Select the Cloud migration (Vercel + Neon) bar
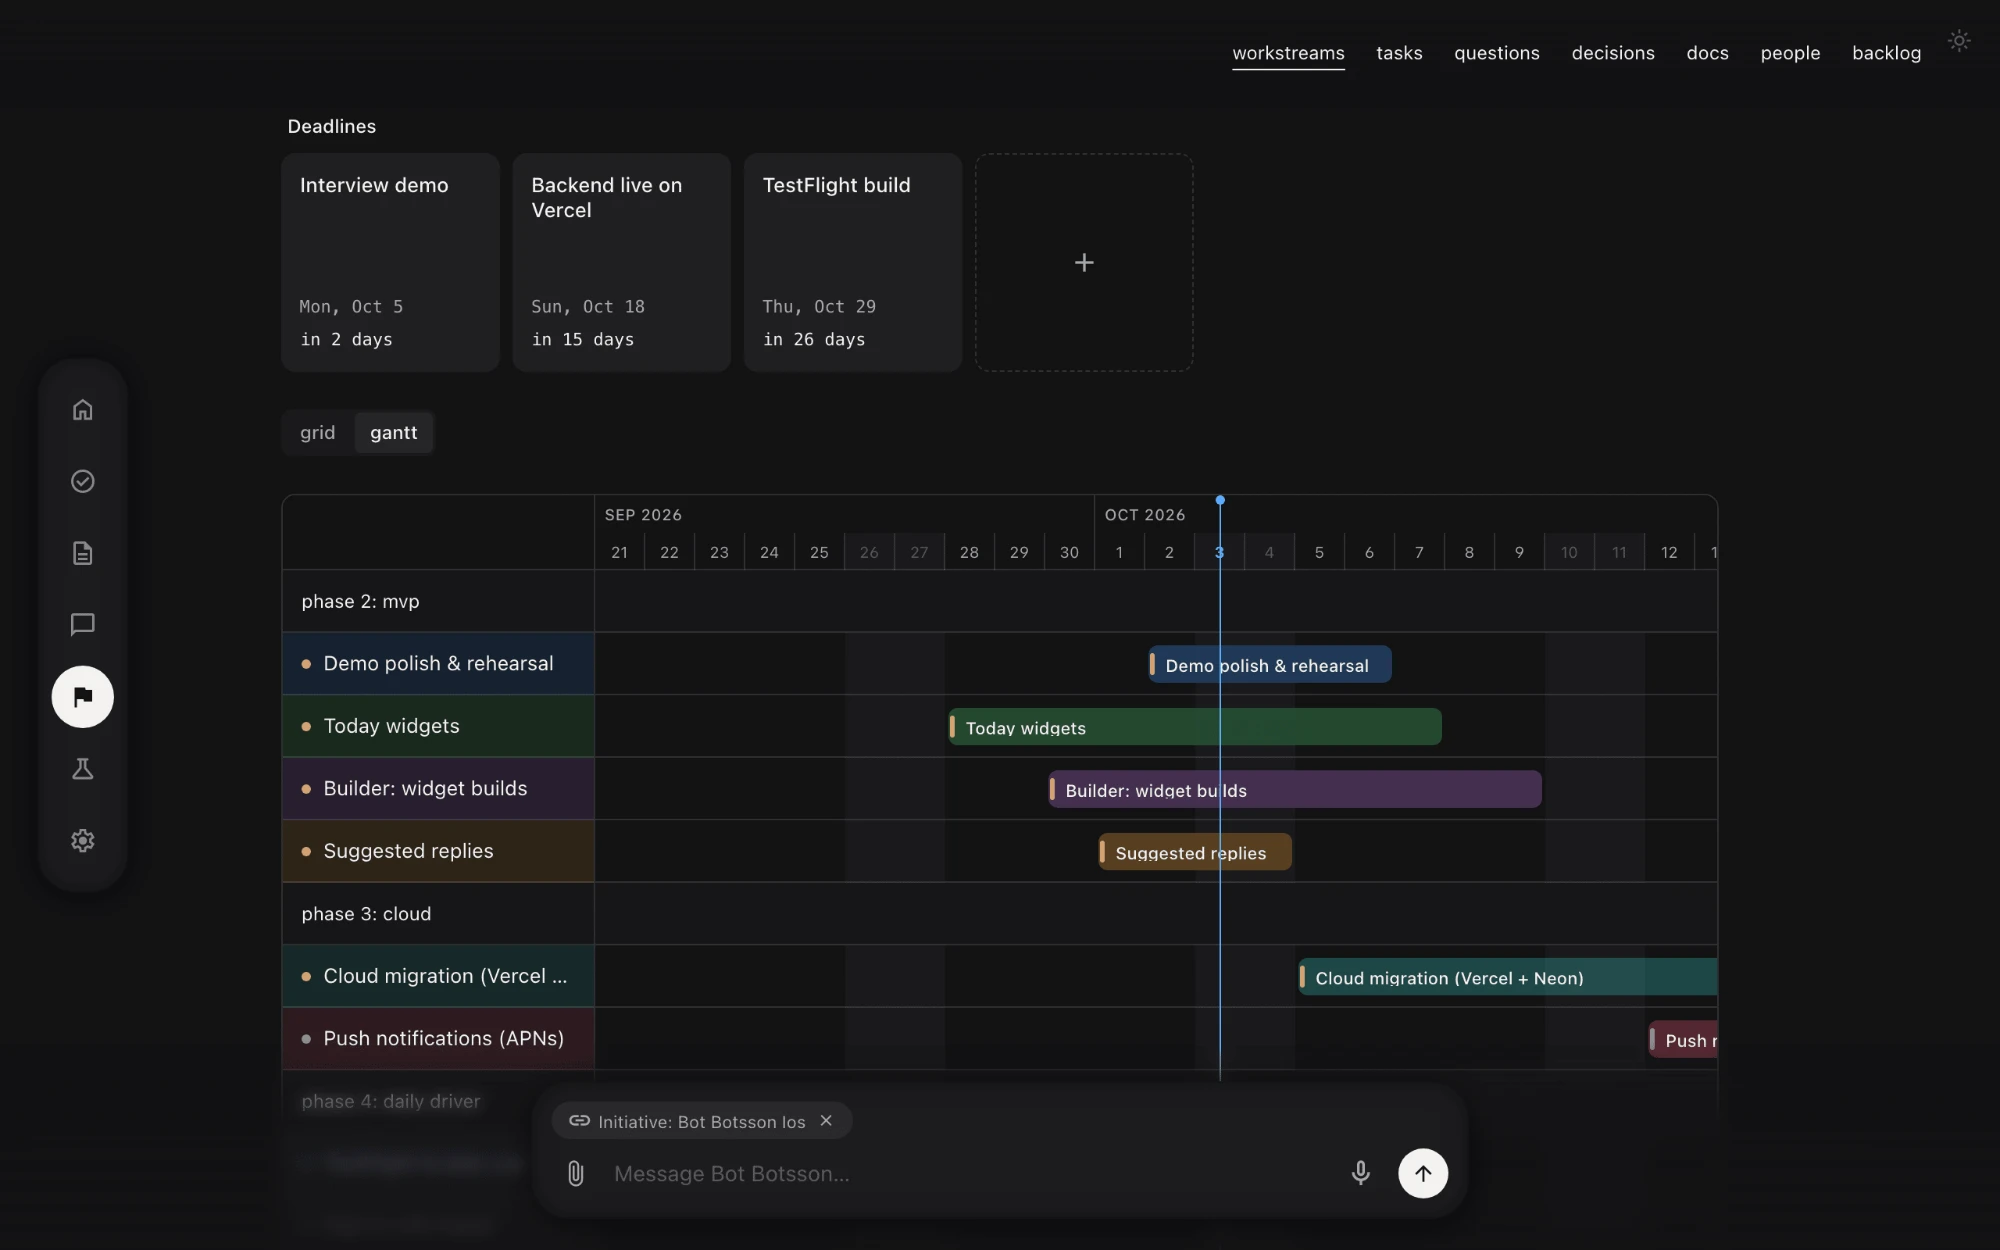The image size is (2000, 1250). tap(1508, 977)
